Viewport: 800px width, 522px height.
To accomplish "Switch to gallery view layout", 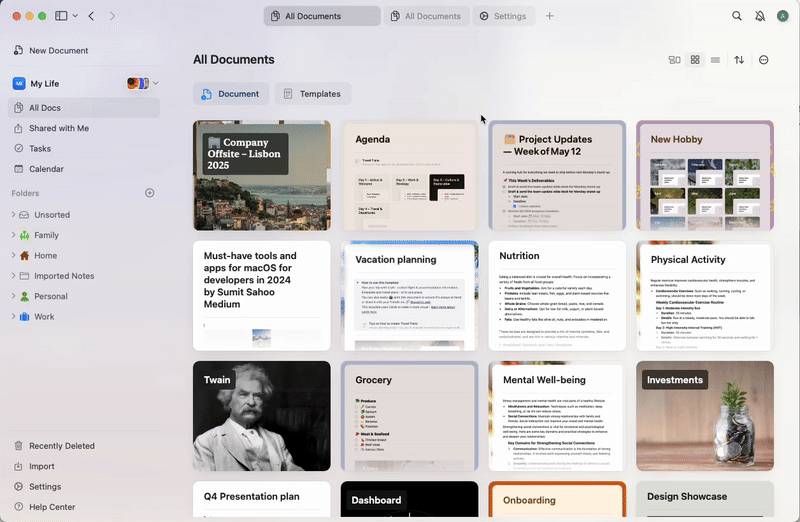I will coord(674,60).
